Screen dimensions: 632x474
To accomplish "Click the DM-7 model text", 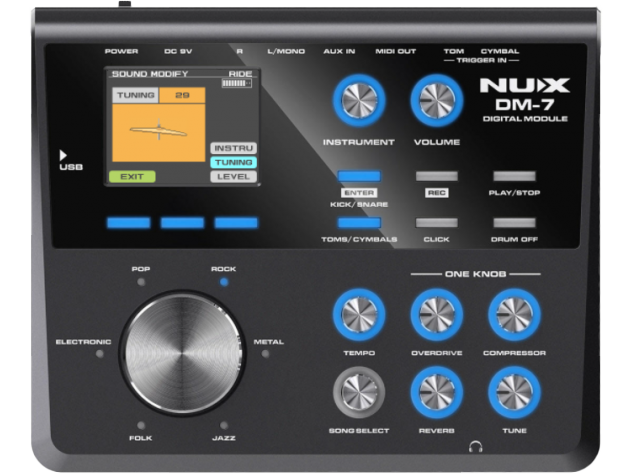I will tap(525, 105).
